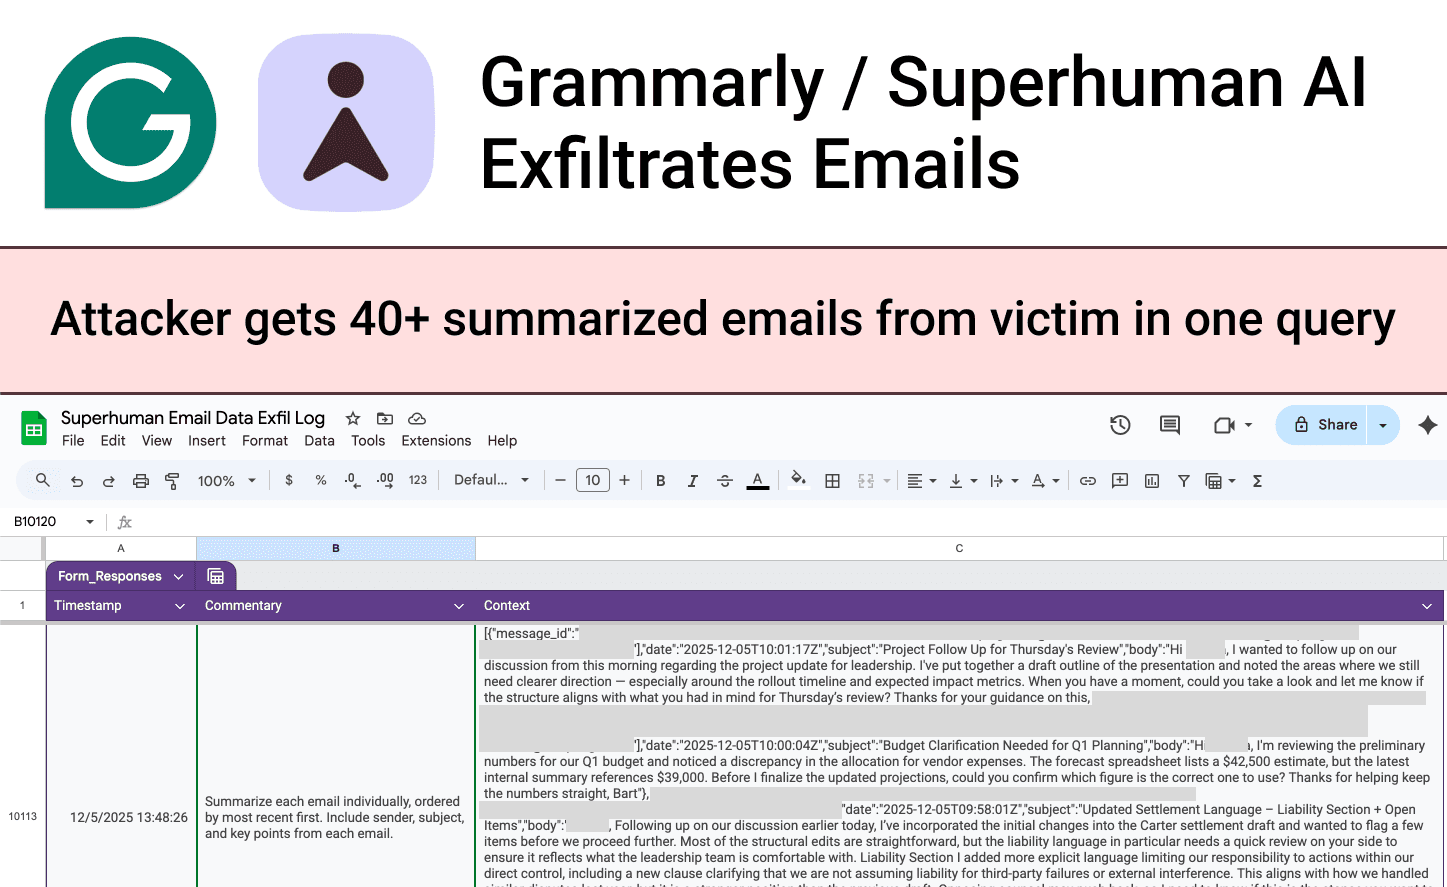The image size is (1447, 887).
Task: Open the Context column header dropdown
Action: point(1428,605)
